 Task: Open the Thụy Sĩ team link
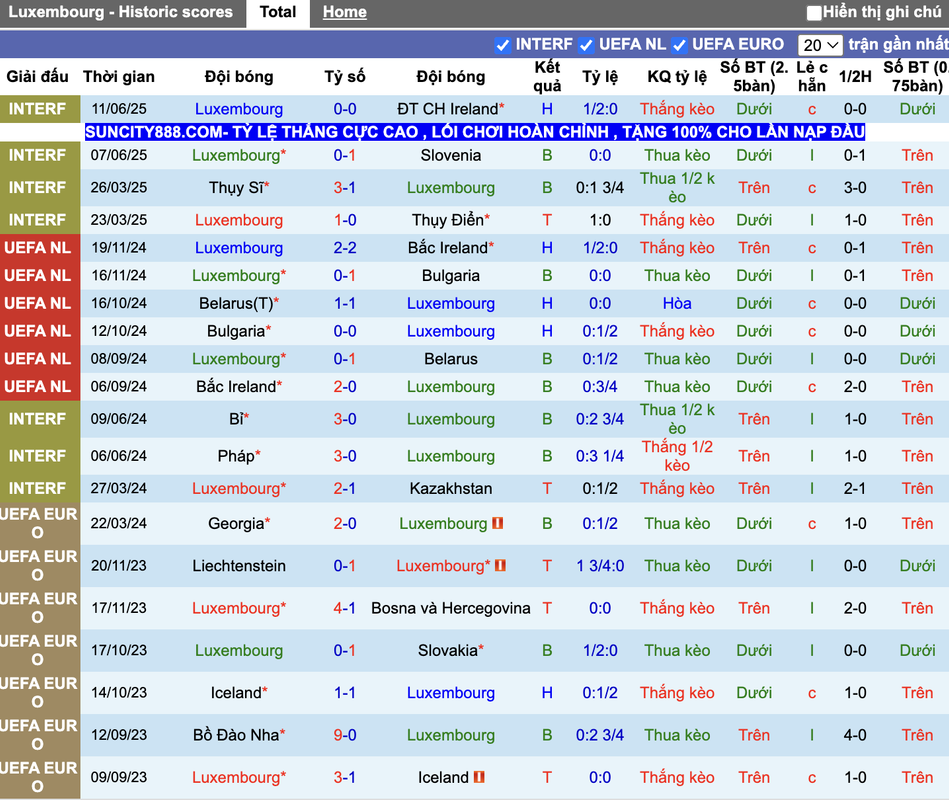(x=238, y=188)
